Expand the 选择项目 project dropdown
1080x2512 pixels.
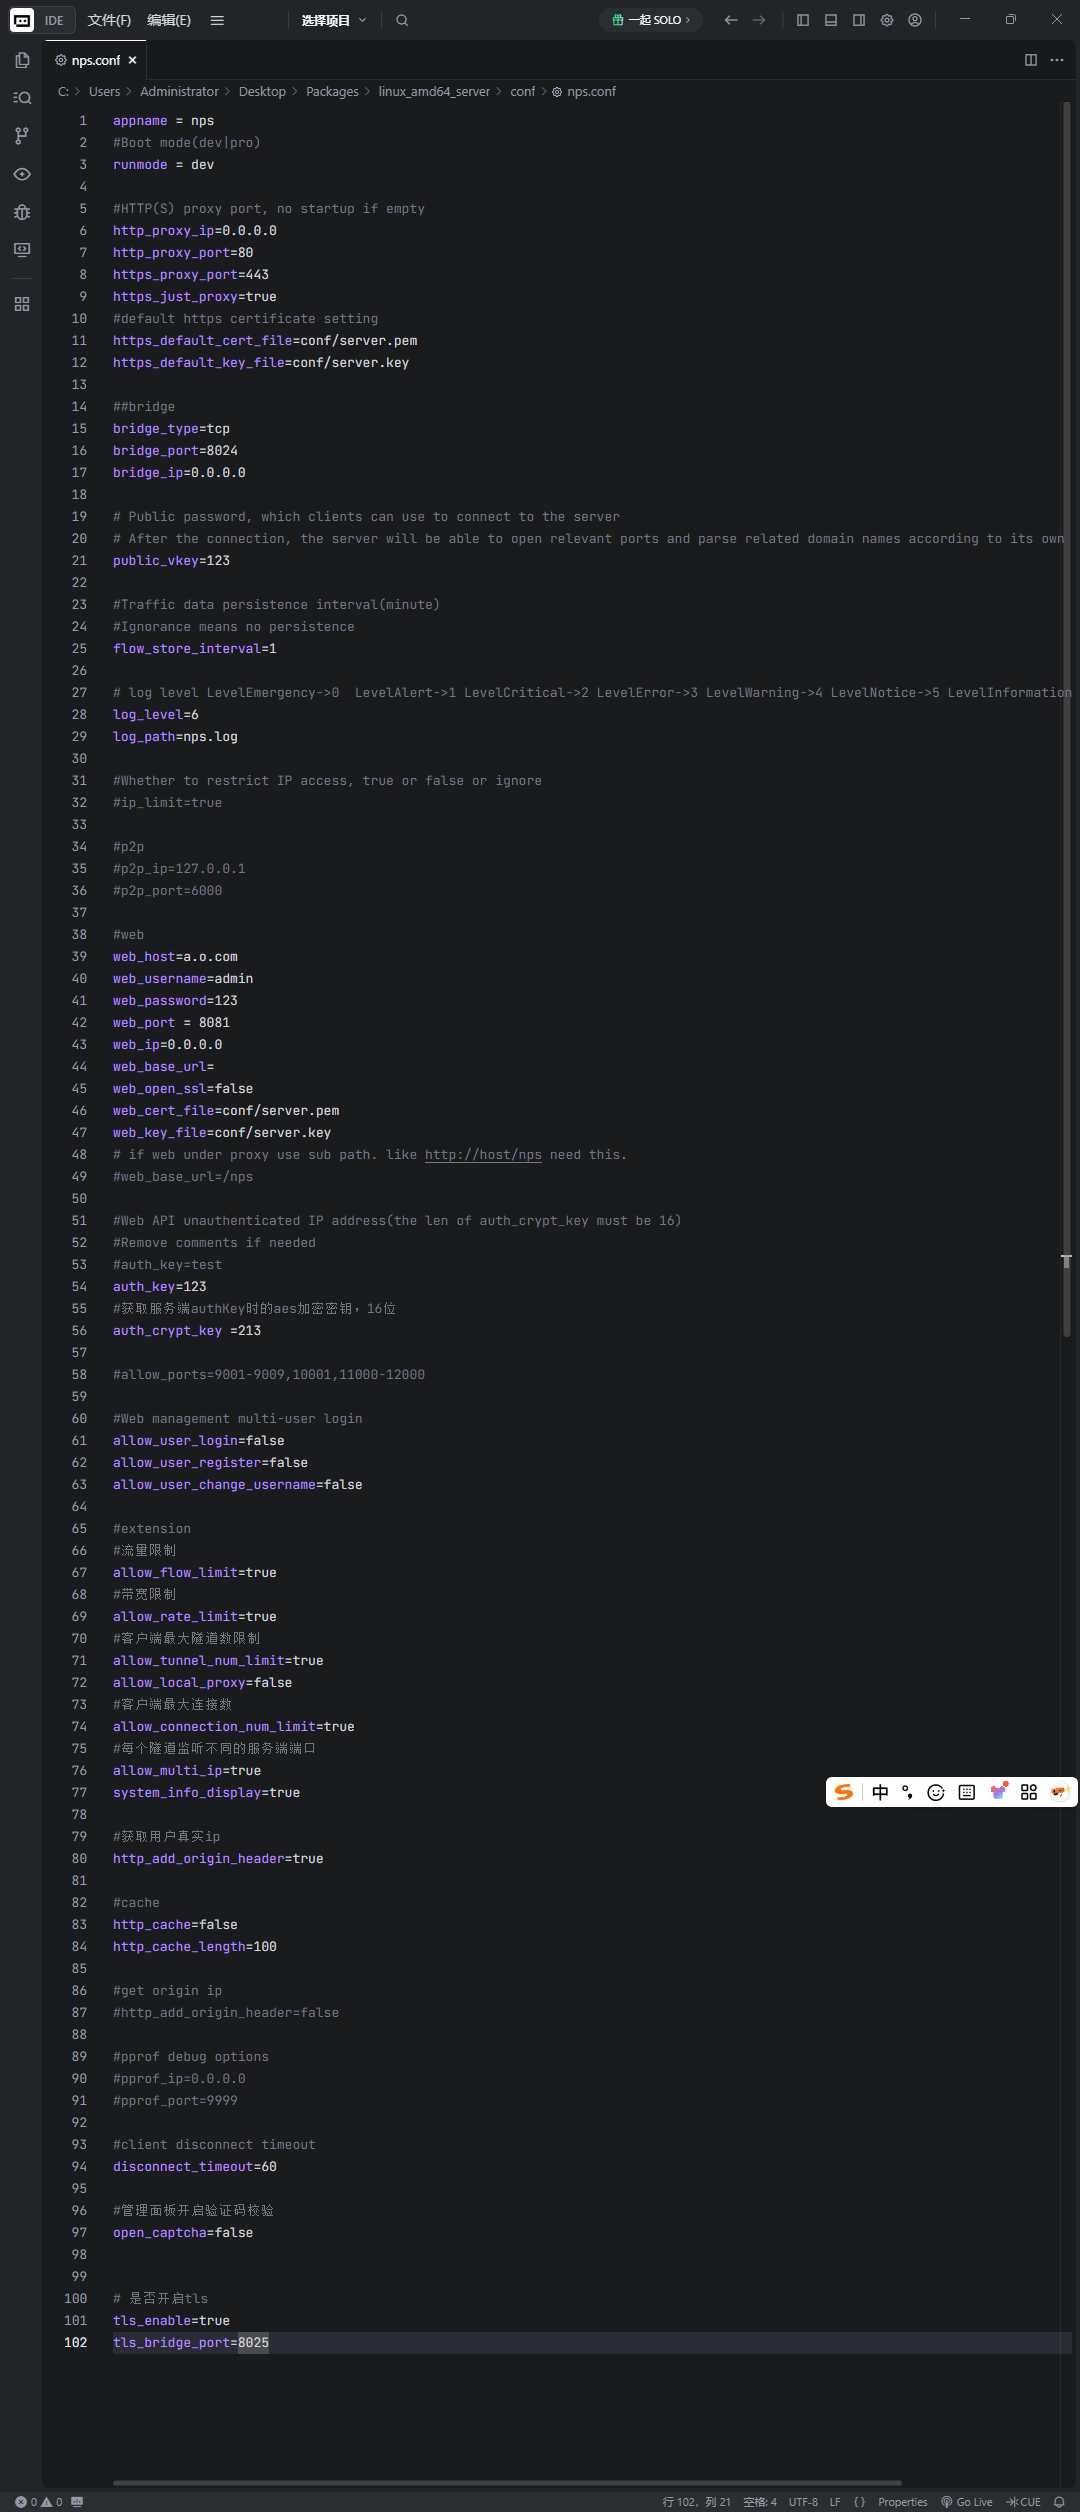pyautogui.click(x=334, y=20)
